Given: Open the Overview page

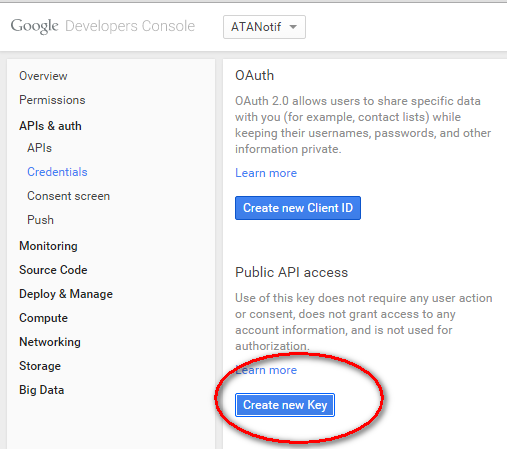Looking at the screenshot, I should 43,76.
